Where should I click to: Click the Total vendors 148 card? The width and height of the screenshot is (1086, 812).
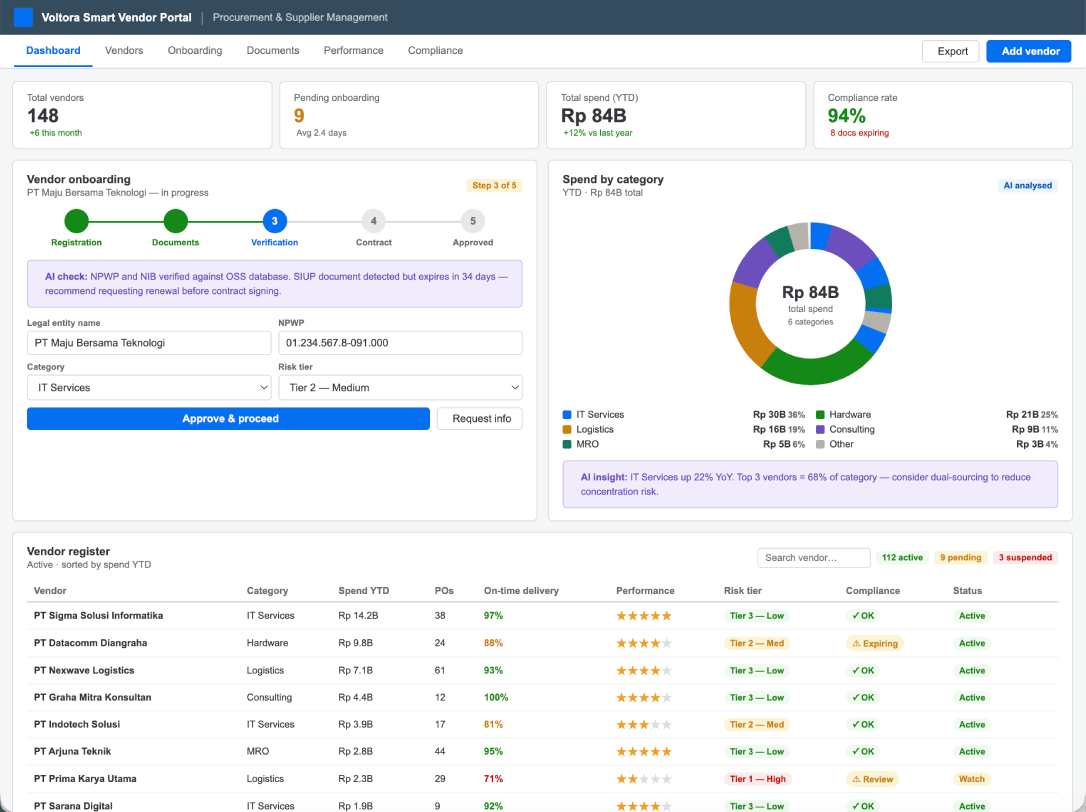click(x=142, y=115)
